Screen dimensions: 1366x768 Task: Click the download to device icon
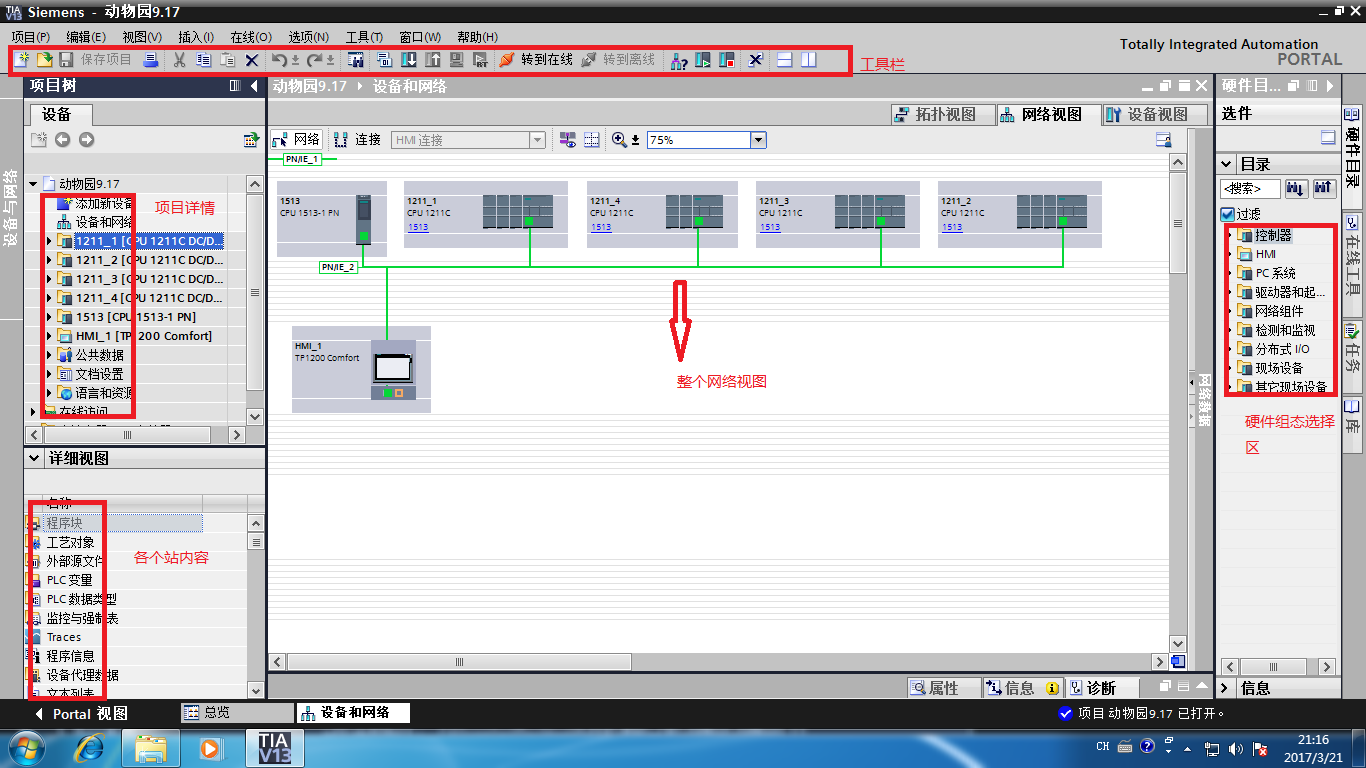[408, 60]
